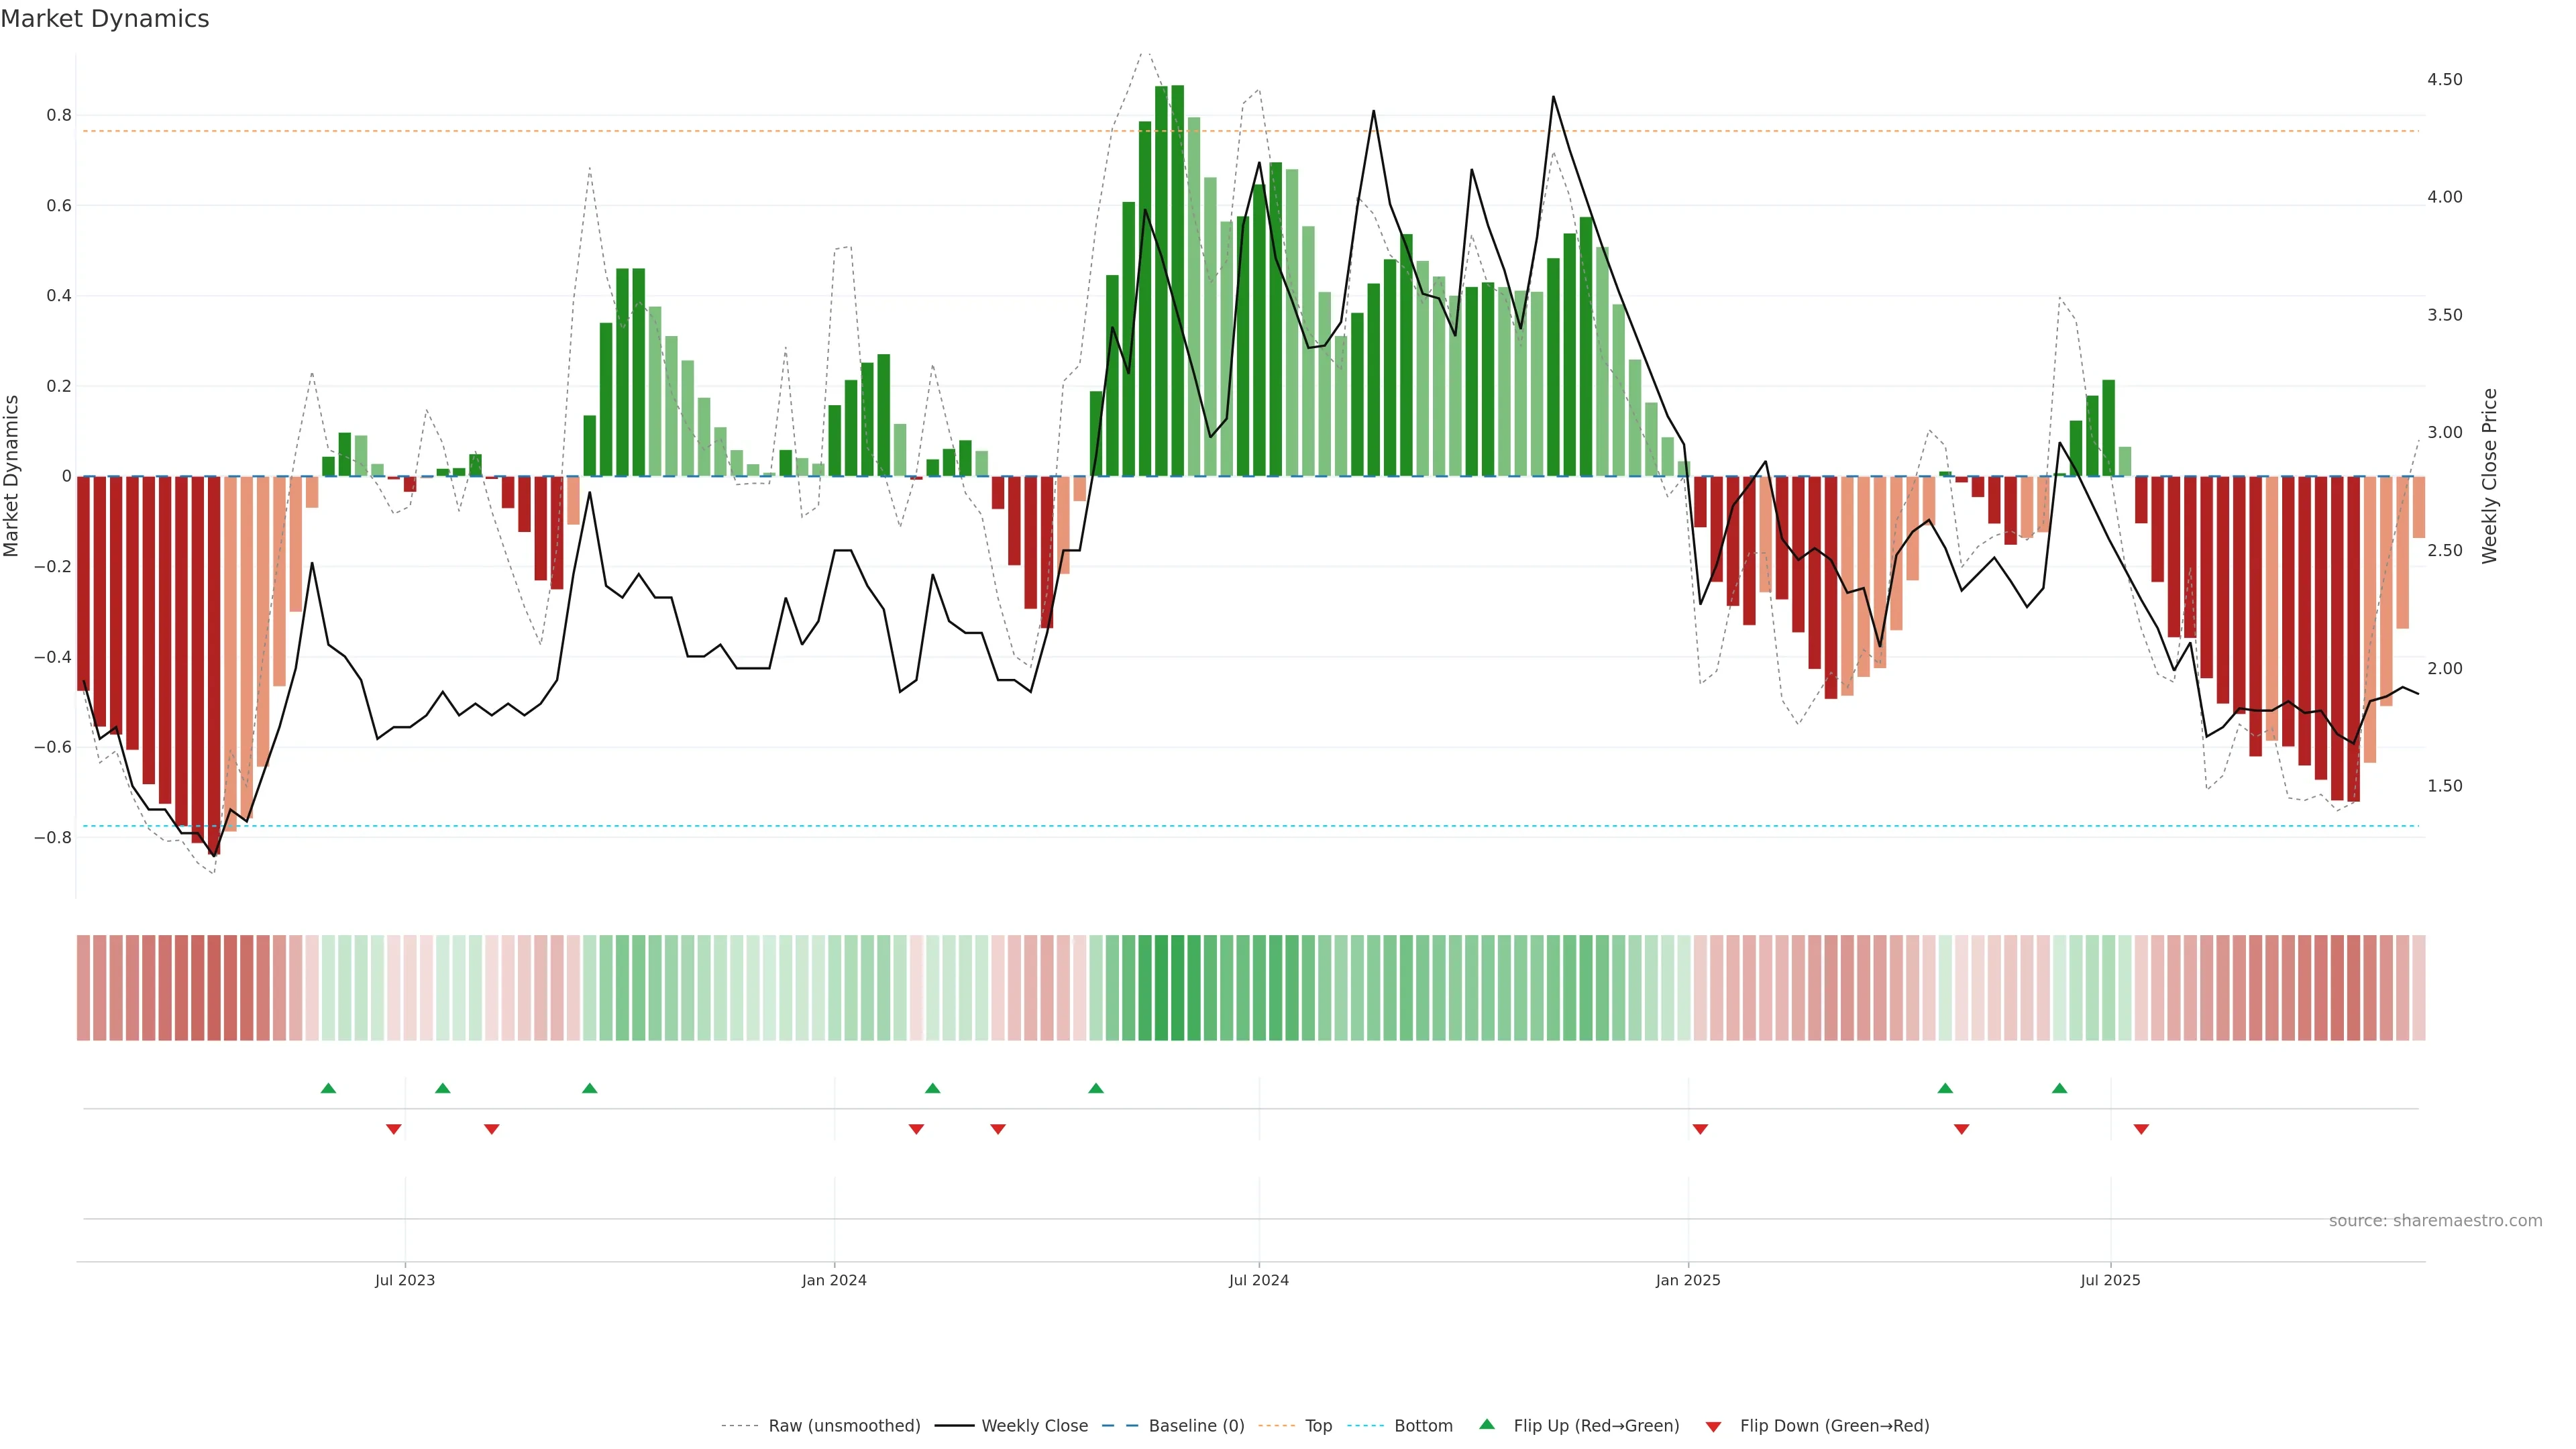The height and width of the screenshot is (1449, 2576).
Task: Click the Jan 2024 x-axis label
Action: 834,1280
